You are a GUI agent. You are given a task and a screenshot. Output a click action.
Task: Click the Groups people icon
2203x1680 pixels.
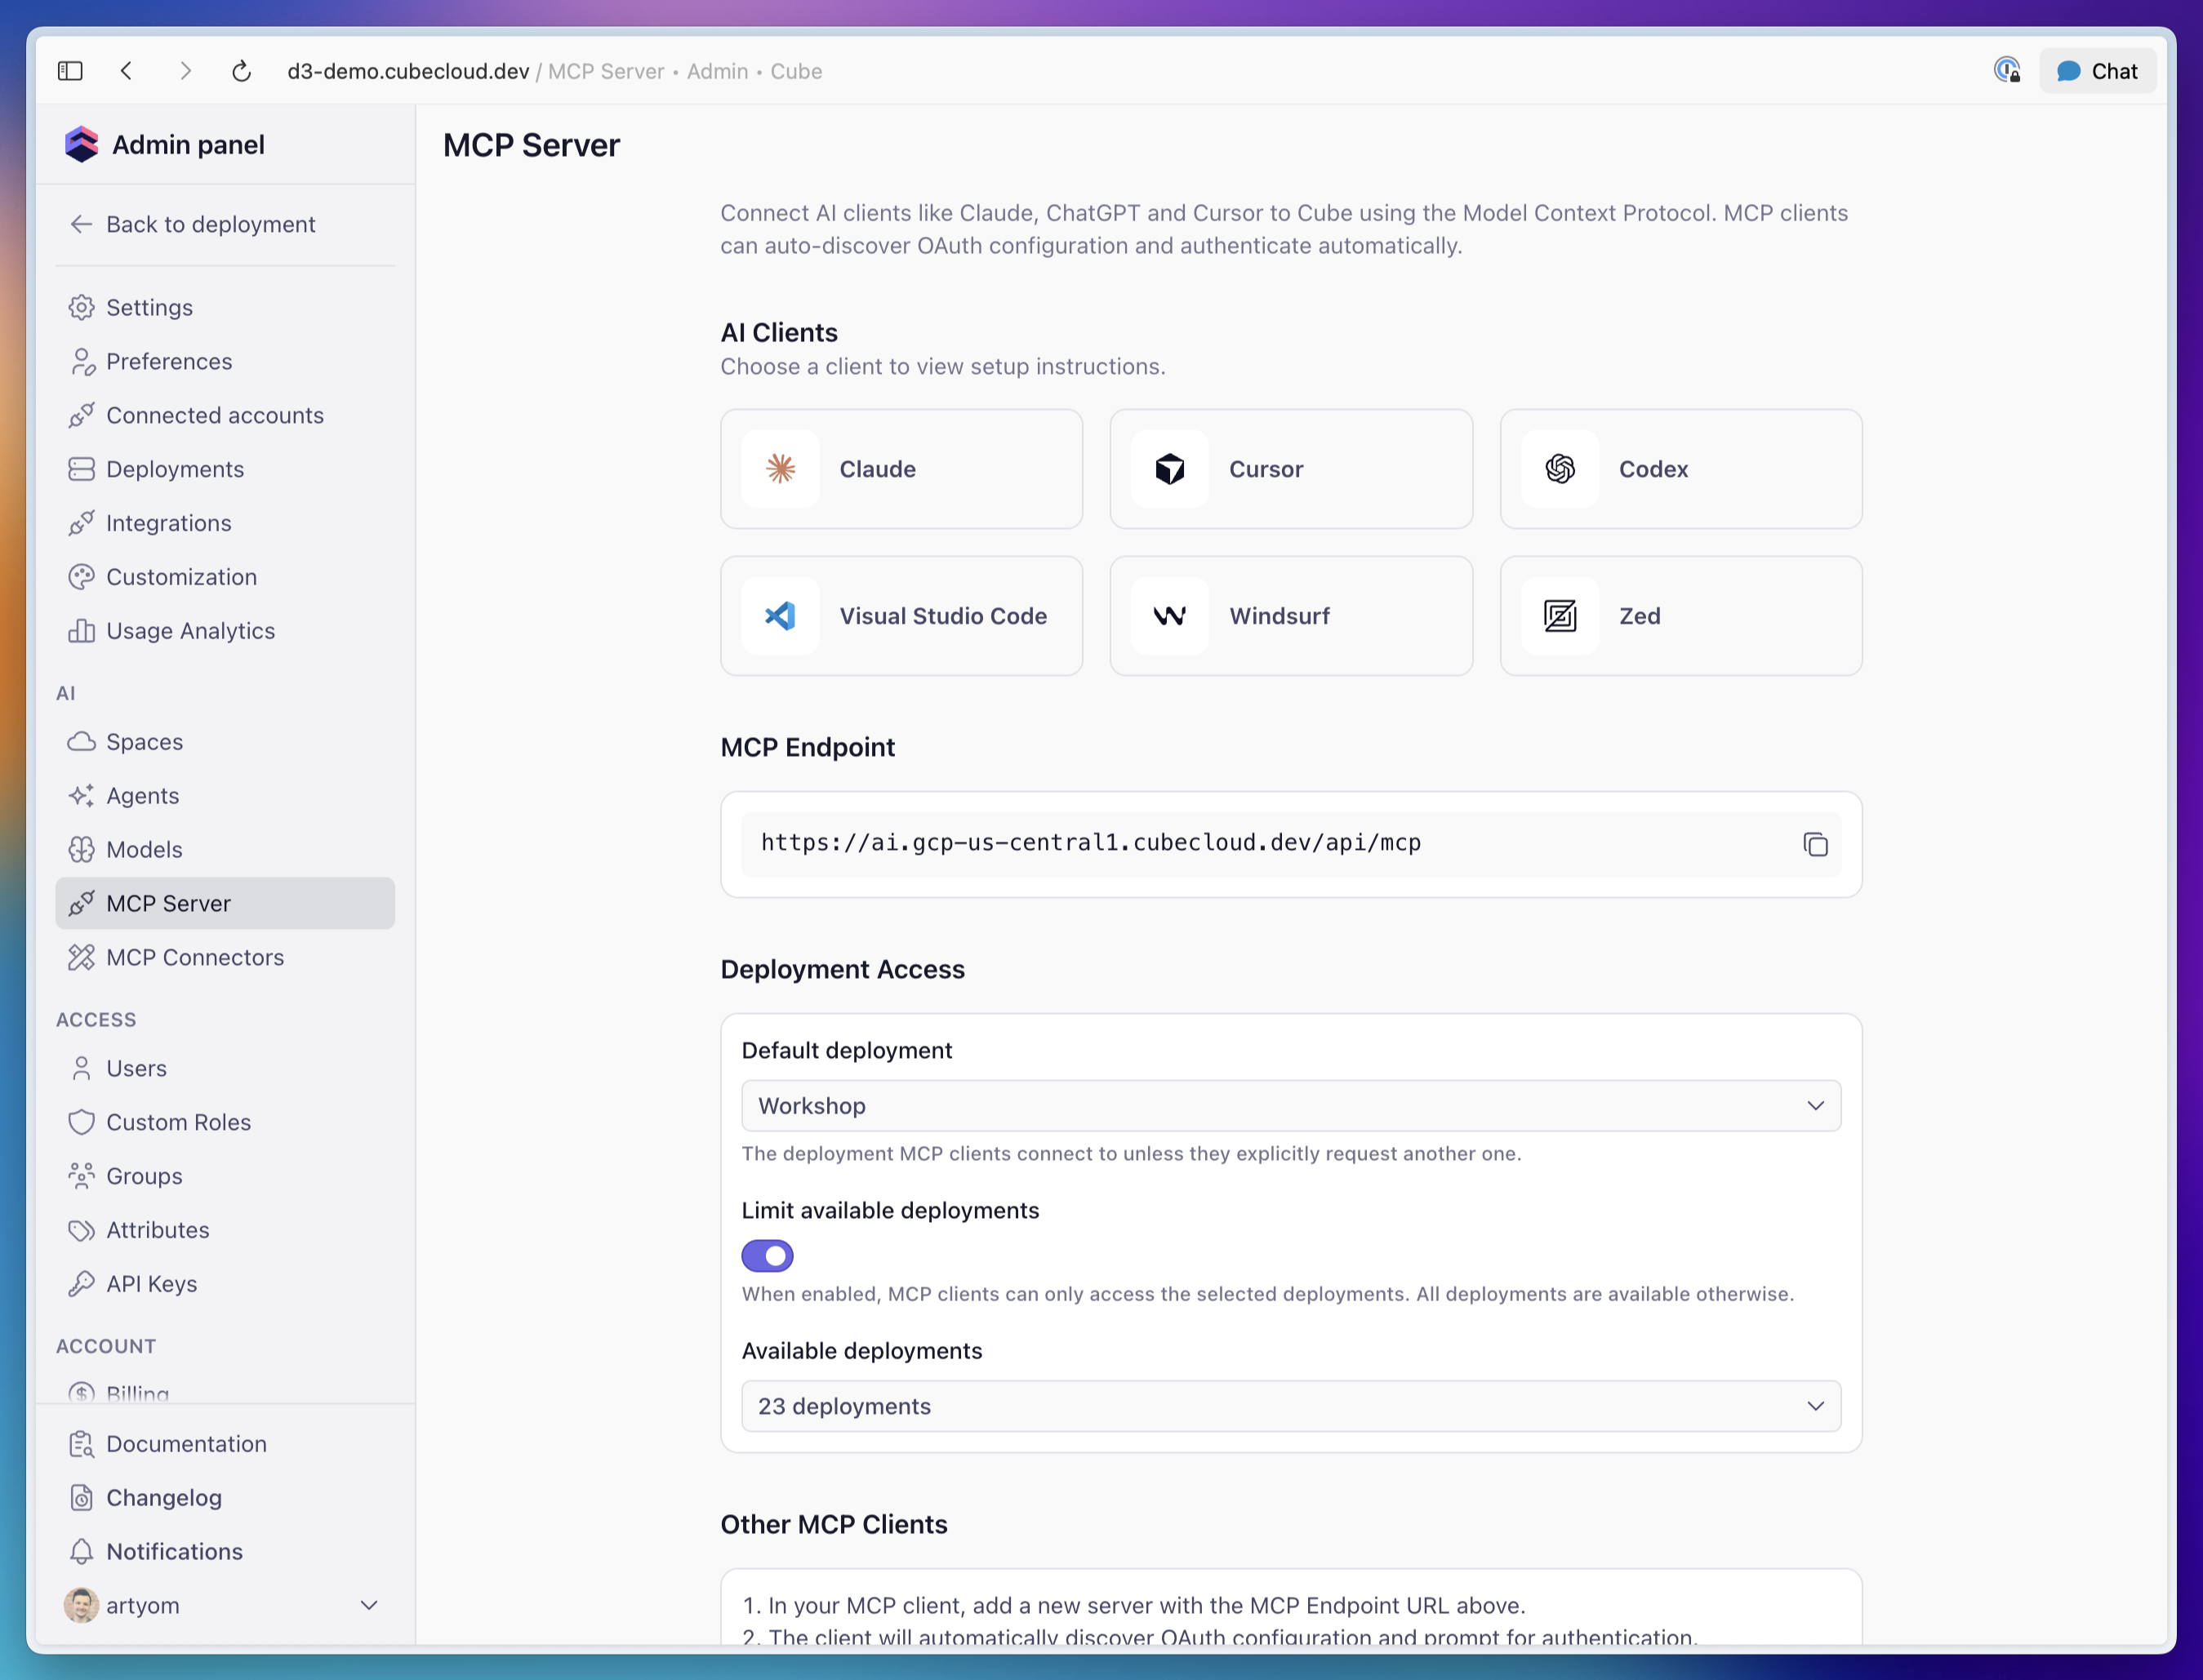pyautogui.click(x=81, y=1177)
